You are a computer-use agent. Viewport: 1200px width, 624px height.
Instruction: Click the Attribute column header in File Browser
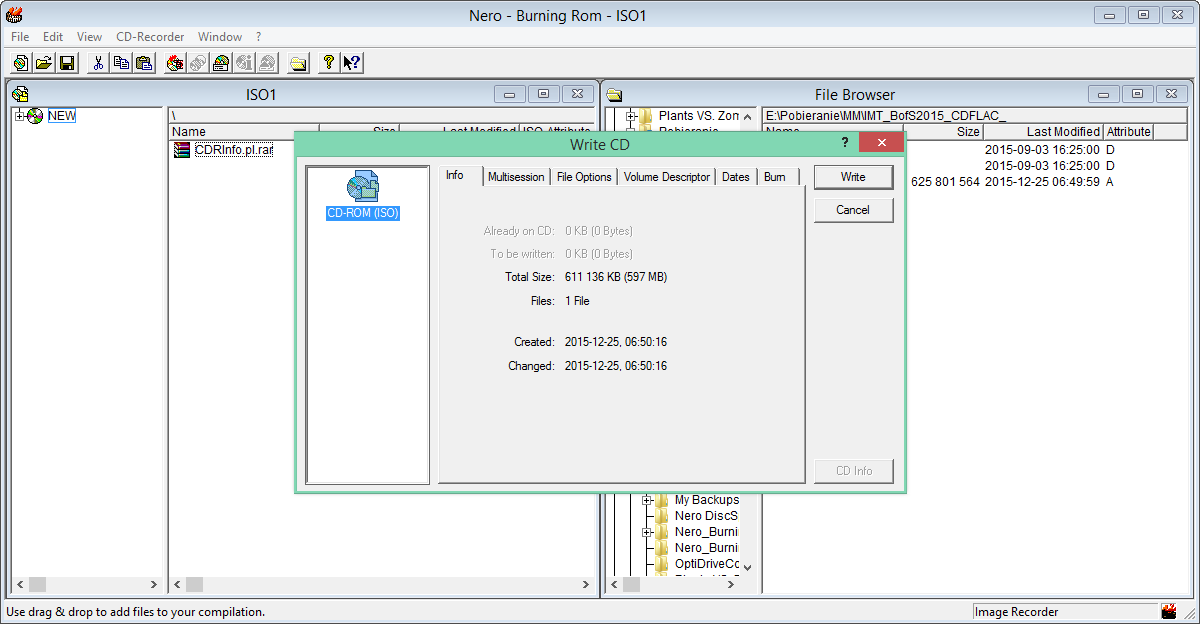click(x=1128, y=131)
